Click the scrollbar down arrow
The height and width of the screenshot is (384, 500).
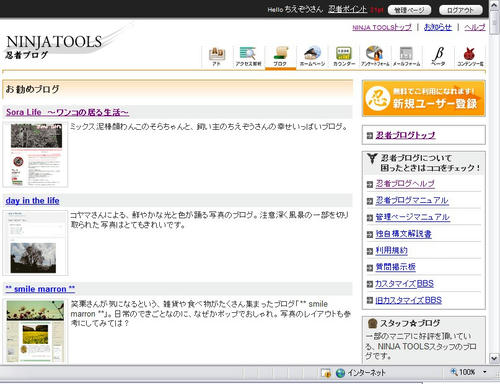tap(494, 358)
